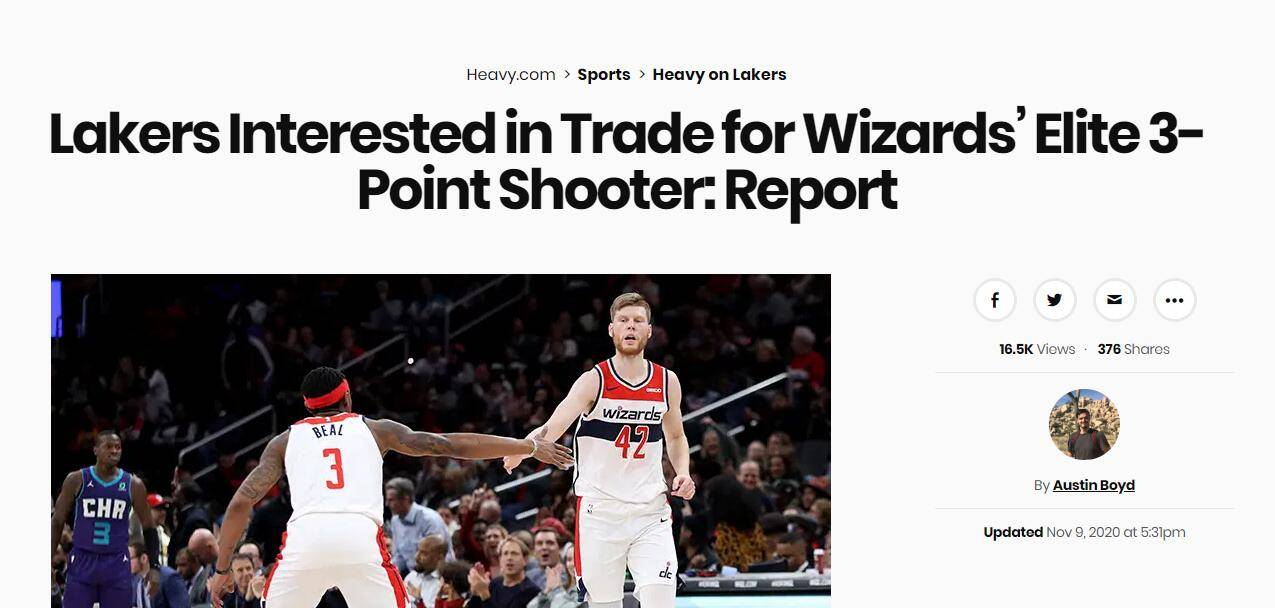Click the CHR jersey player in photo
Image resolution: width=1275 pixels, height=608 pixels.
pyautogui.click(x=101, y=510)
